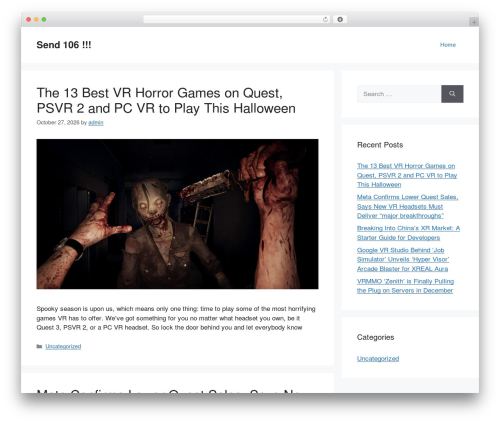The image size is (500, 423).
Task: Open recent post Breaking Into China's XR Market
Action: 408,233
